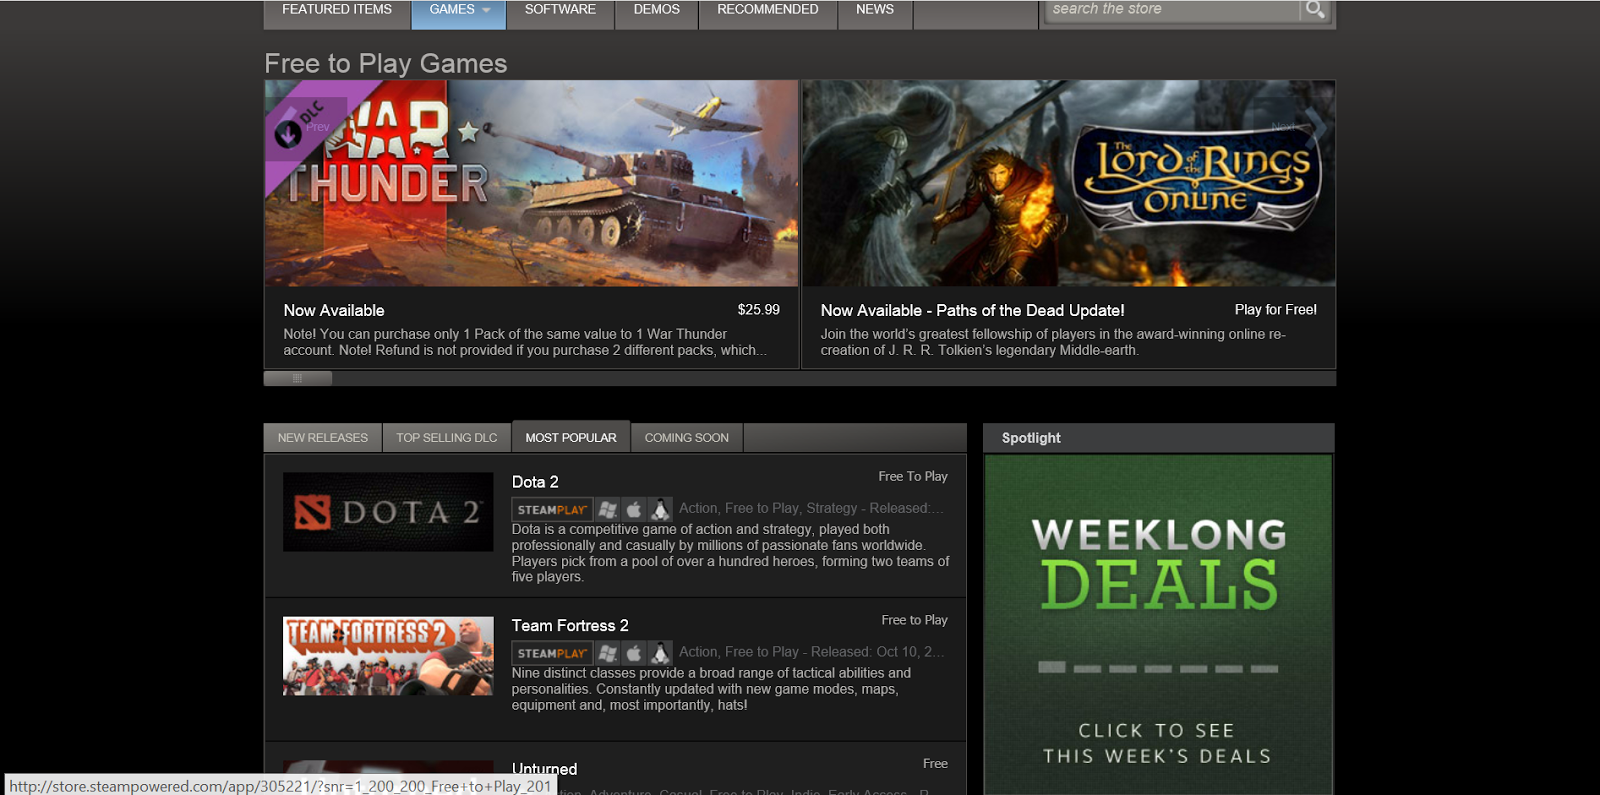The image size is (1600, 795).
Task: Open the Team Fortress 2 title link
Action: 570,626
